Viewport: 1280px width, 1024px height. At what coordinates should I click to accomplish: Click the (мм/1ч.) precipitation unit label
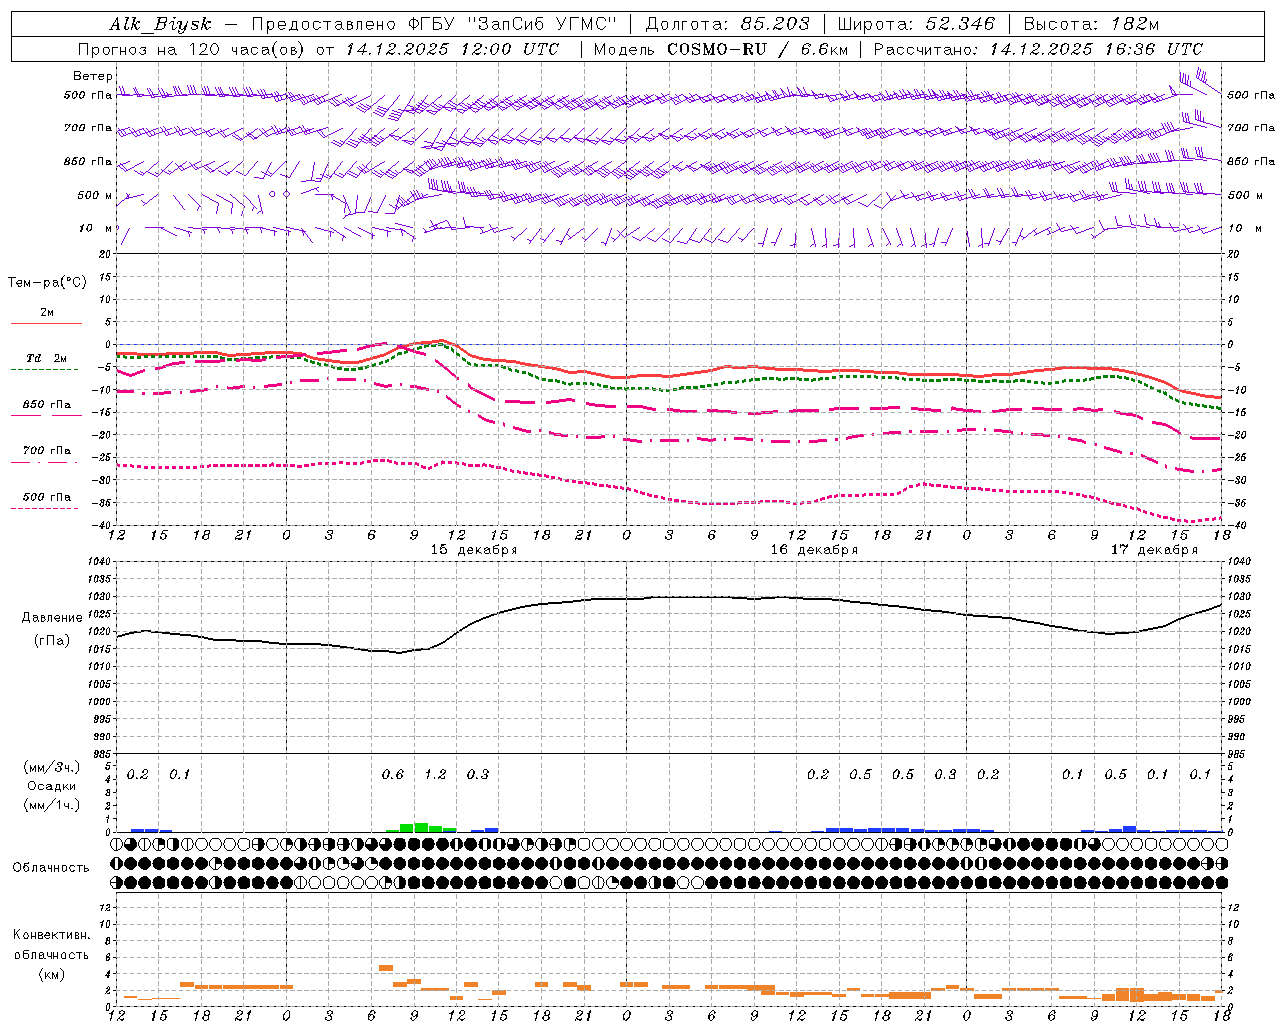pyautogui.click(x=52, y=805)
